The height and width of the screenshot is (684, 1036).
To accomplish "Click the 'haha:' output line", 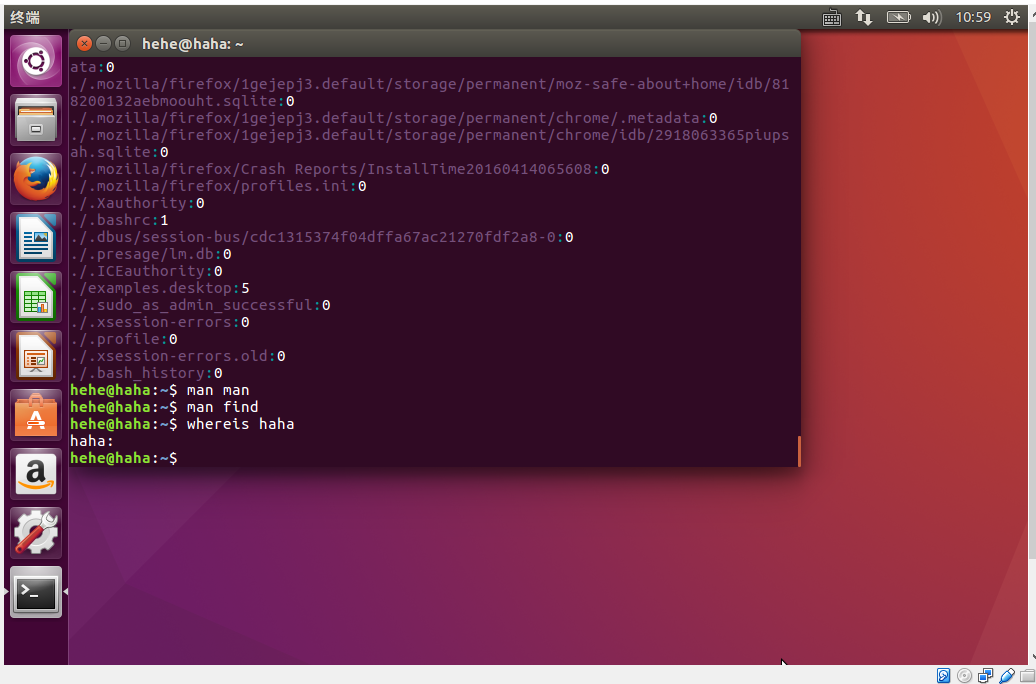I will coord(92,441).
